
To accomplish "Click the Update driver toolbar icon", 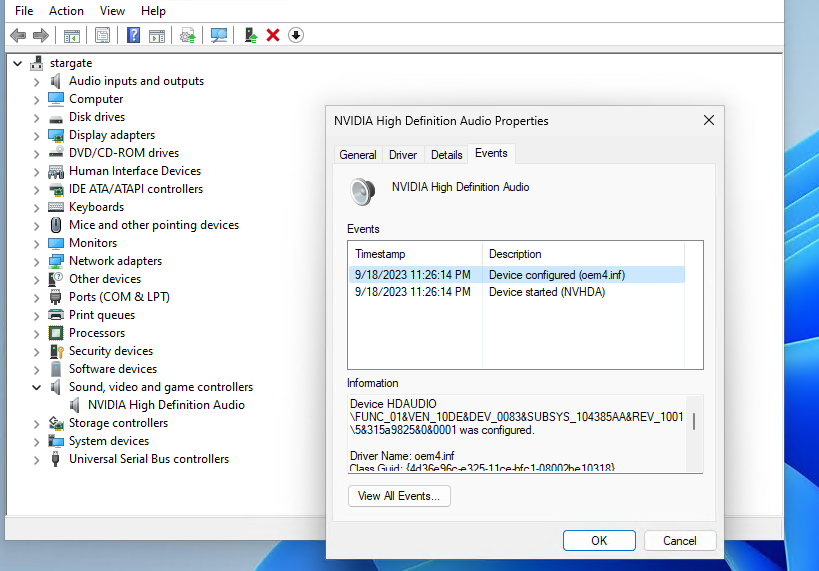I will (x=188, y=36).
